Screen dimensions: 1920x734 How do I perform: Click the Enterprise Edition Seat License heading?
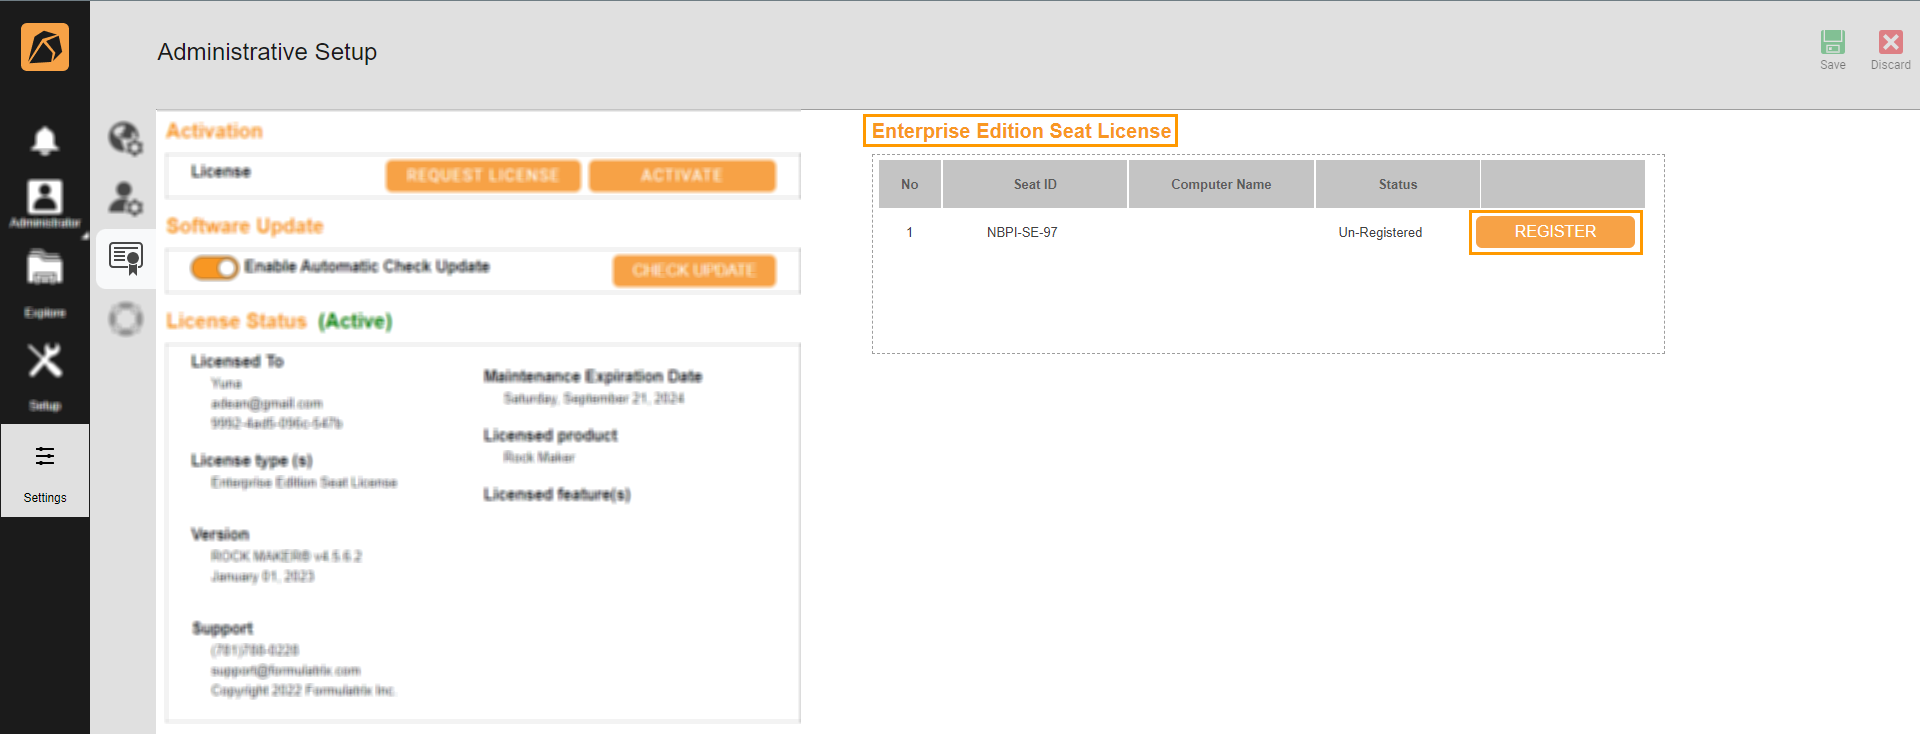click(1021, 131)
